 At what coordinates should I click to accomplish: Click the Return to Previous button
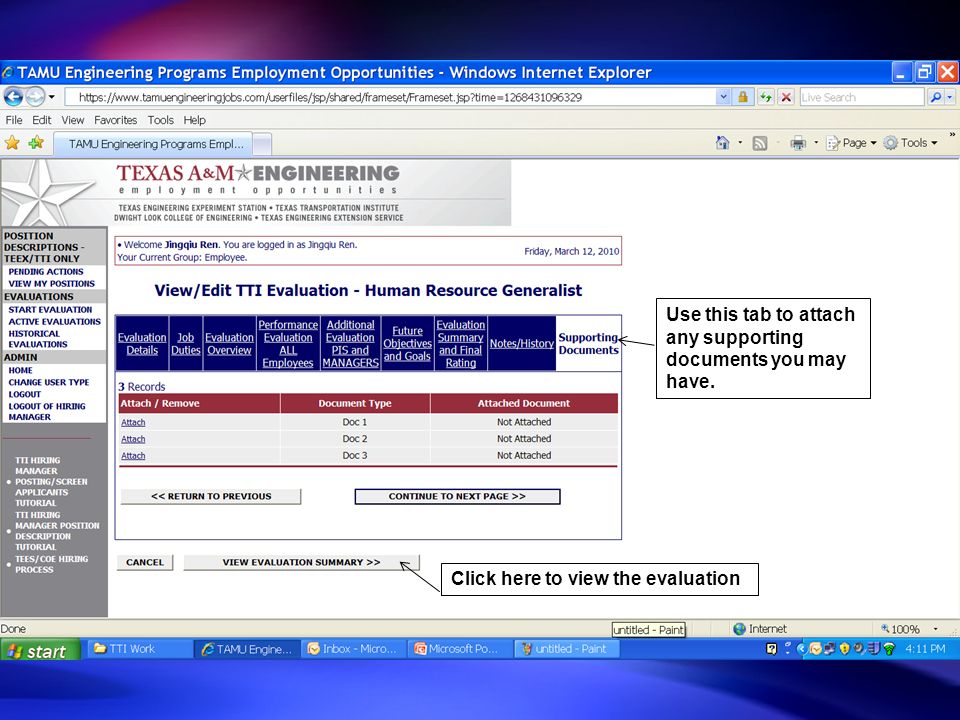pyautogui.click(x=211, y=497)
